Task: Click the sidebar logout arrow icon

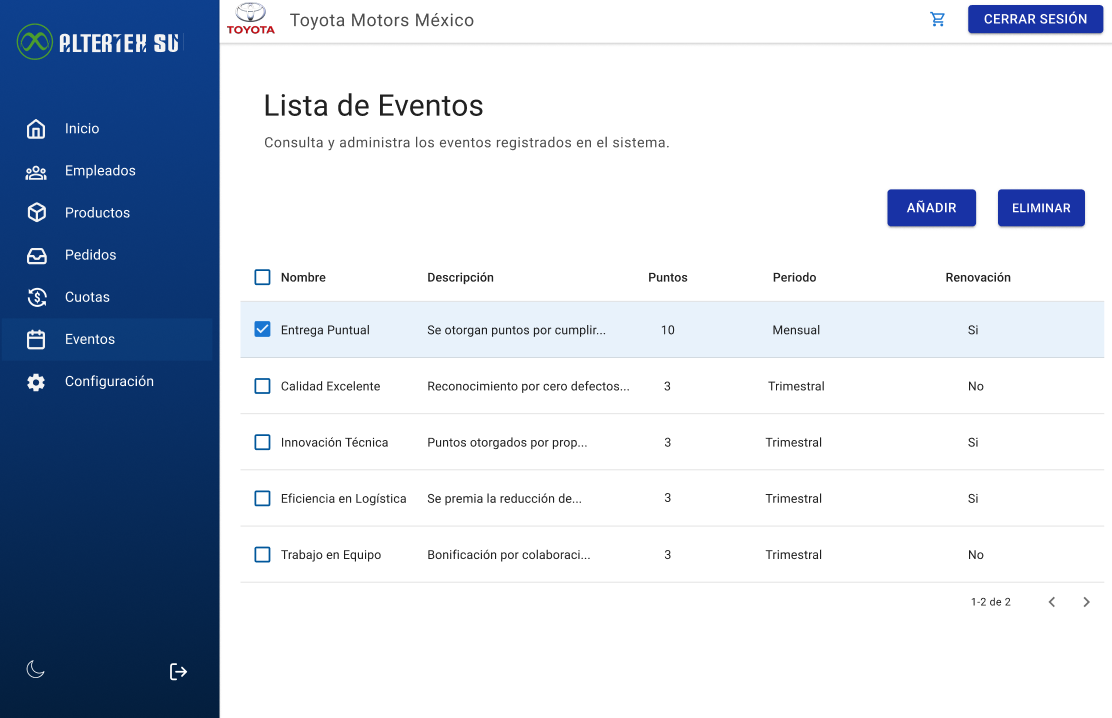Action: pyautogui.click(x=178, y=671)
